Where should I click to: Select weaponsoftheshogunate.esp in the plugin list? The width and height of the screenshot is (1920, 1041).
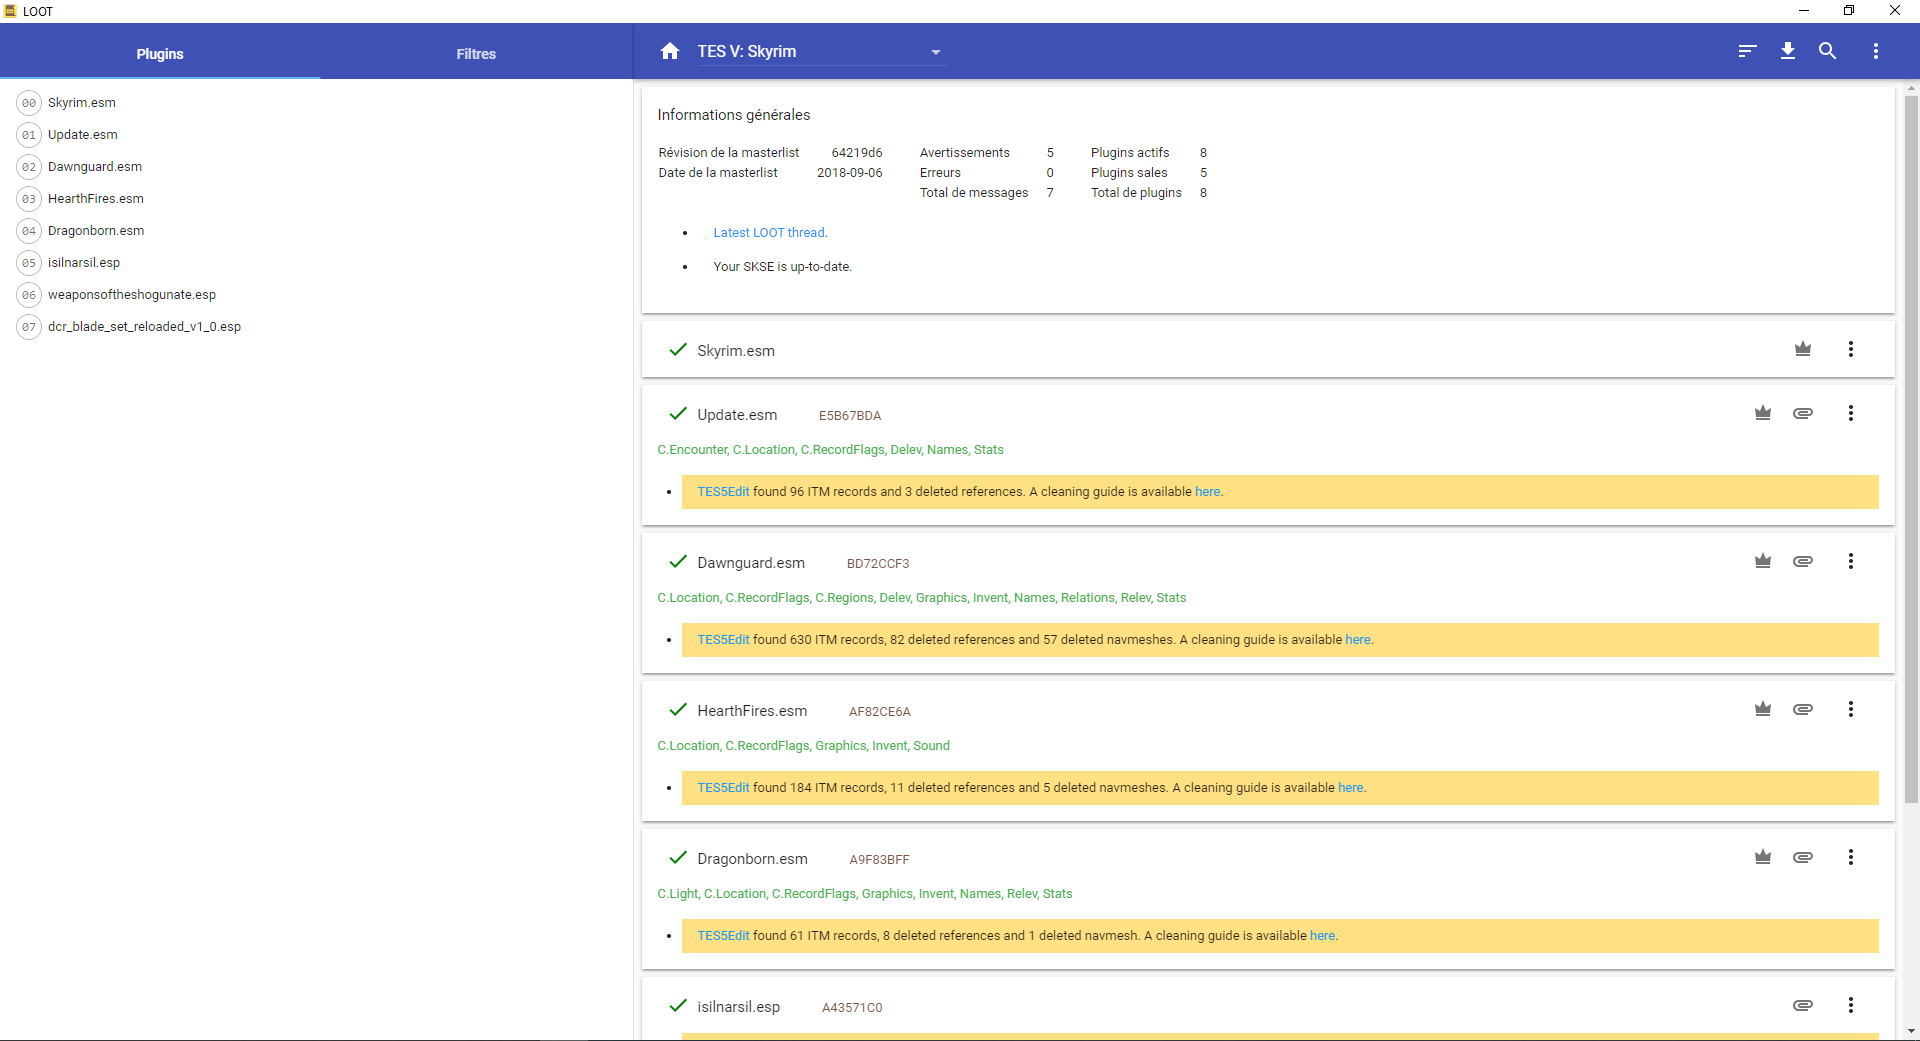(x=132, y=295)
